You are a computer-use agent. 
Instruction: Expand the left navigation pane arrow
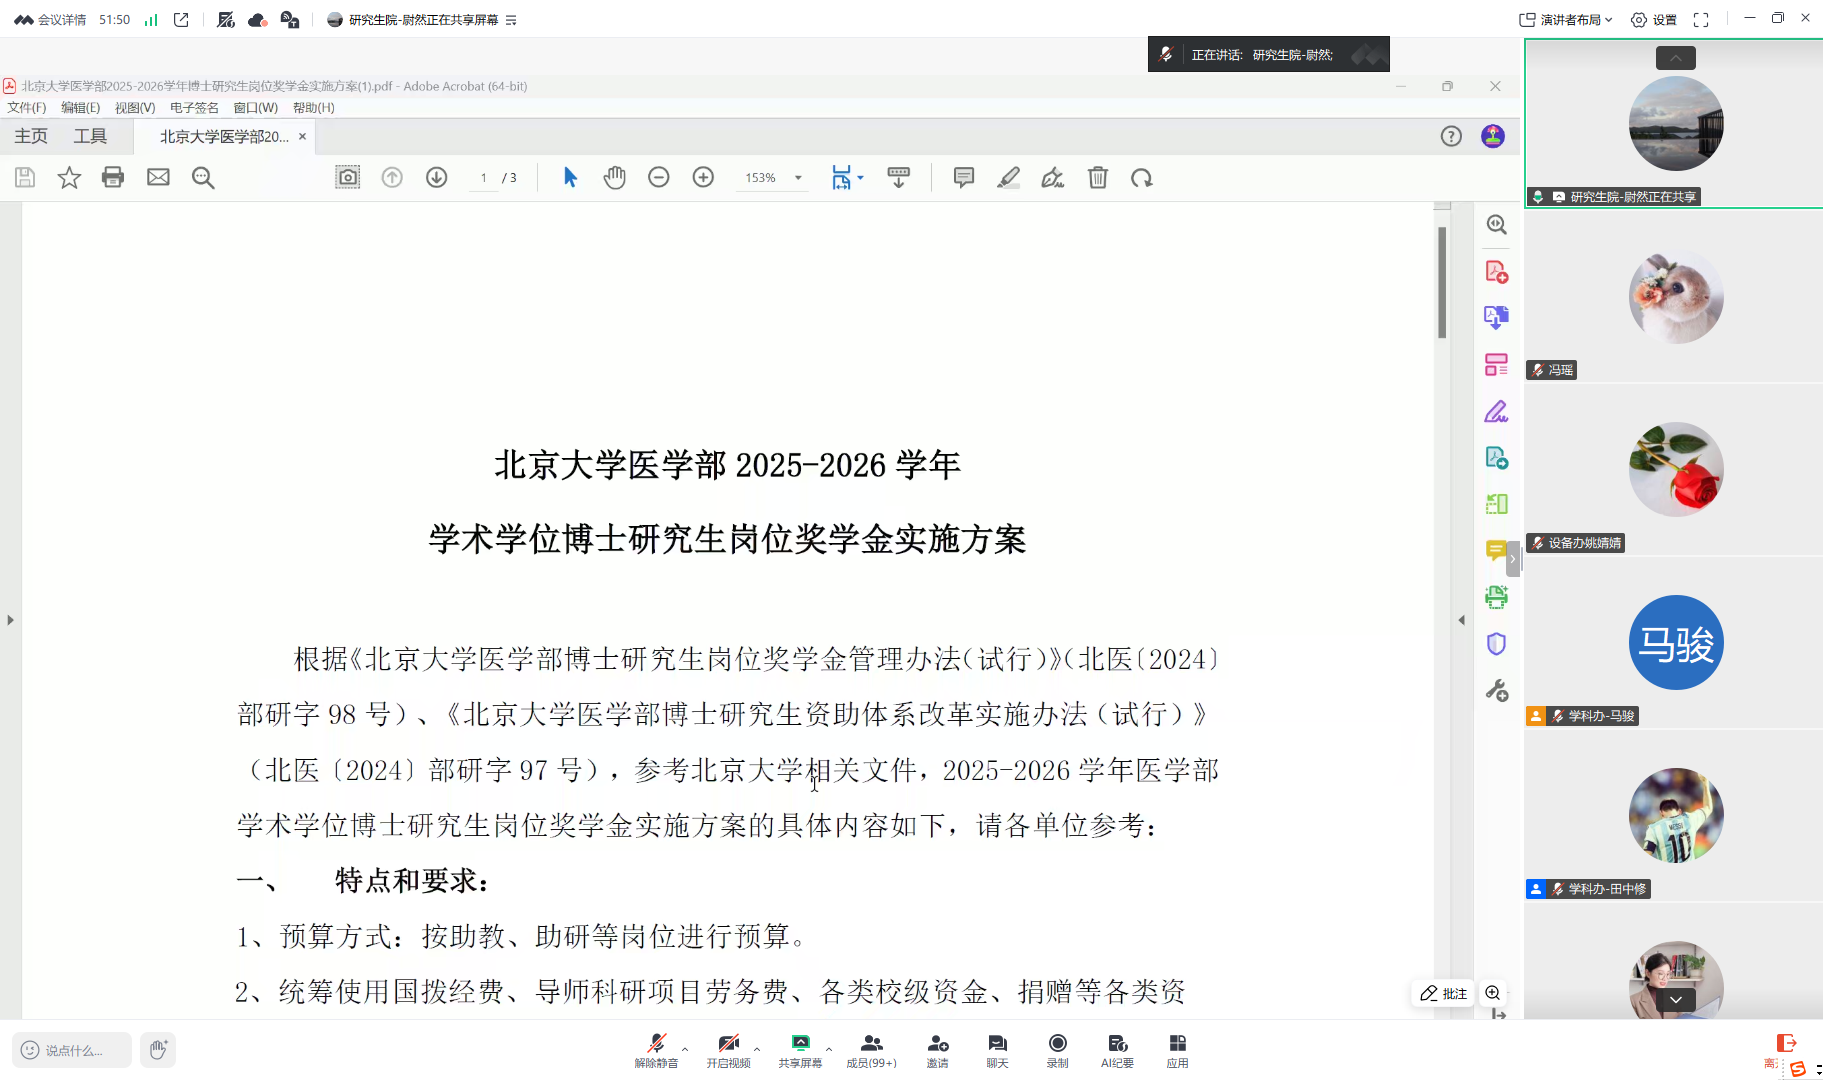click(x=10, y=620)
